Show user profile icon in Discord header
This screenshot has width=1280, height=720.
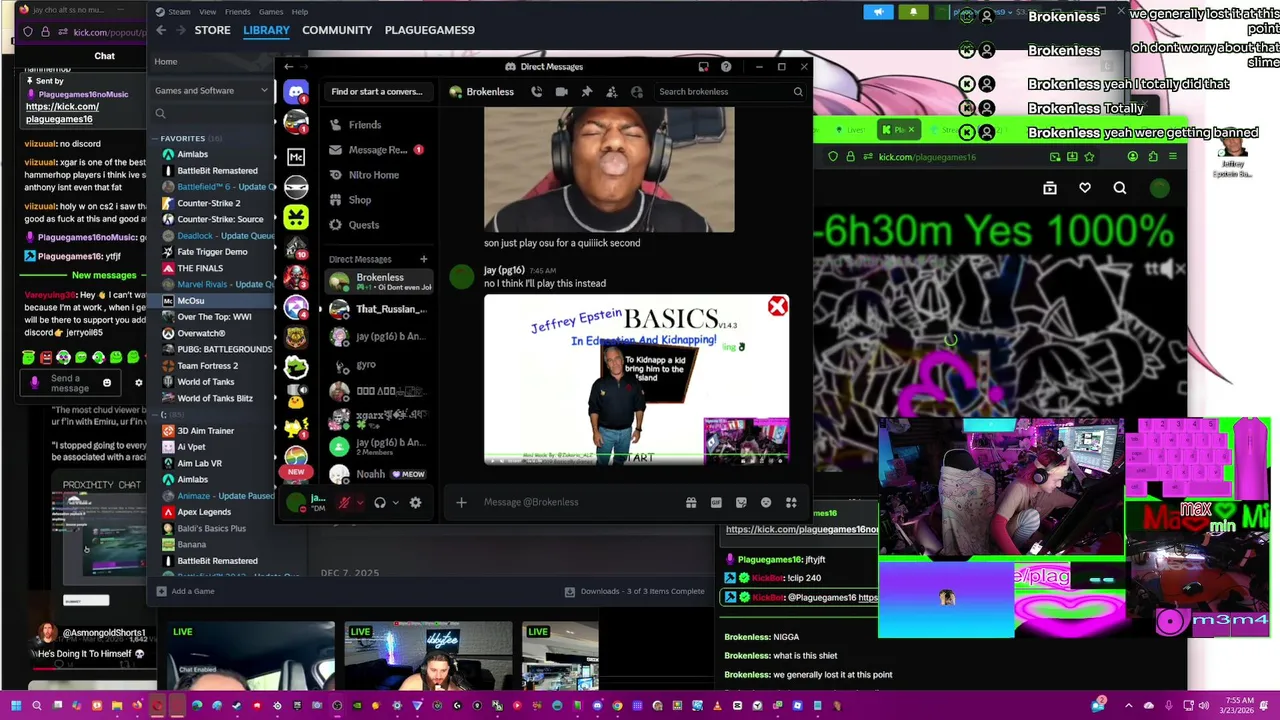637,92
